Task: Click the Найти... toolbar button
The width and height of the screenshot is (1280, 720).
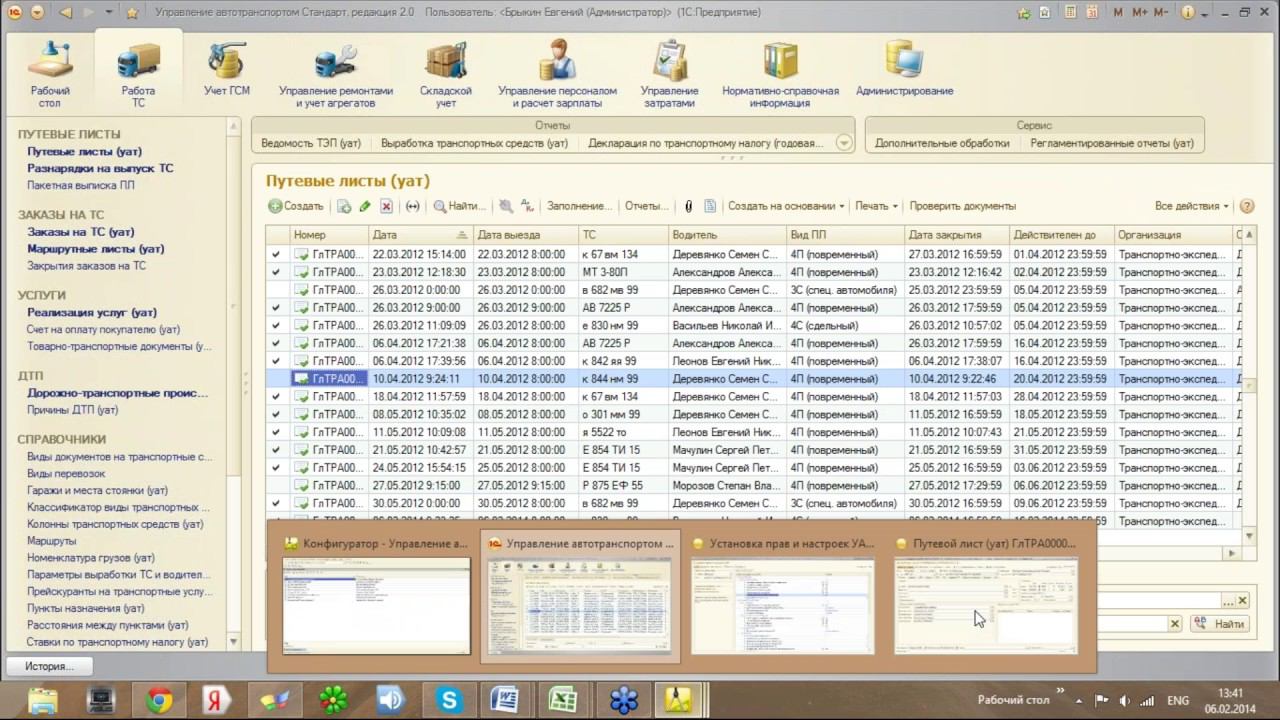Action: [x=459, y=206]
